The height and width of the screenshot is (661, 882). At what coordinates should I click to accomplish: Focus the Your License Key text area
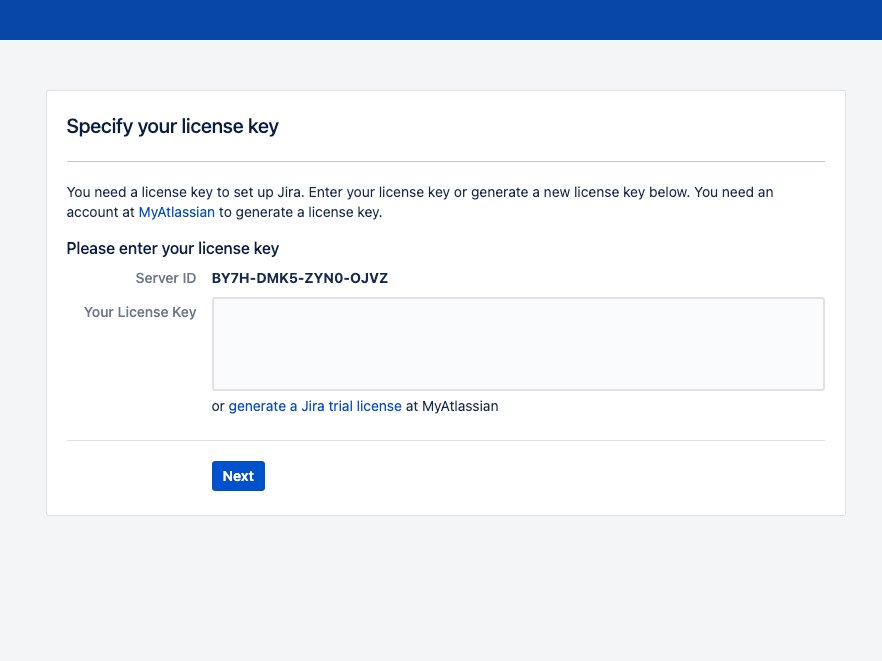click(x=518, y=344)
